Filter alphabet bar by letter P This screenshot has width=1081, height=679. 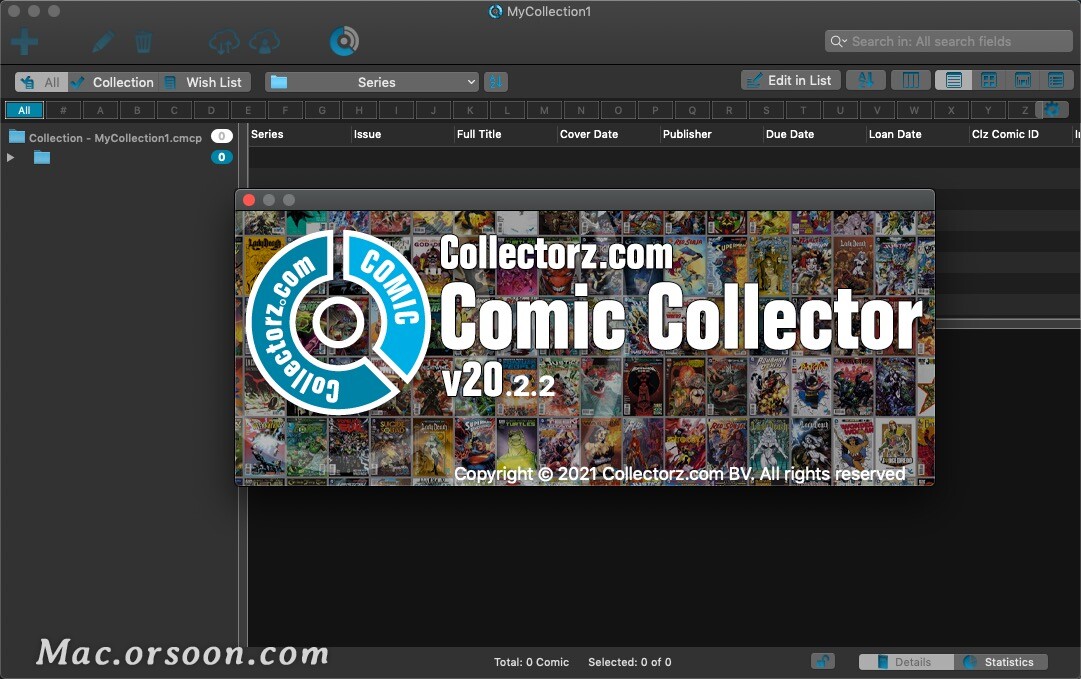pos(655,110)
